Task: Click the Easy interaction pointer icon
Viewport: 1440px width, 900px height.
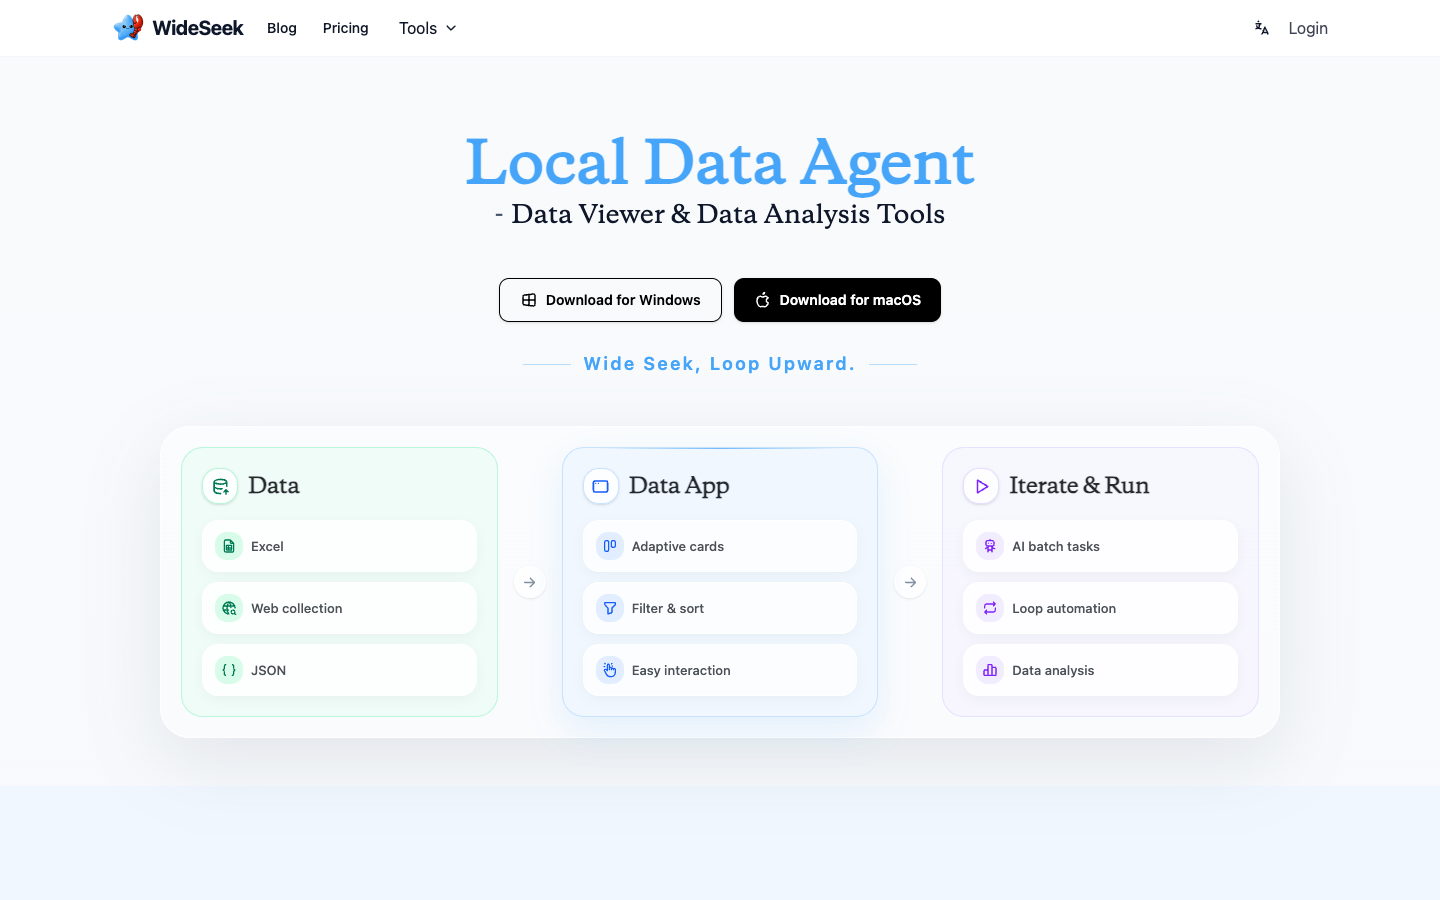Action: click(x=610, y=670)
